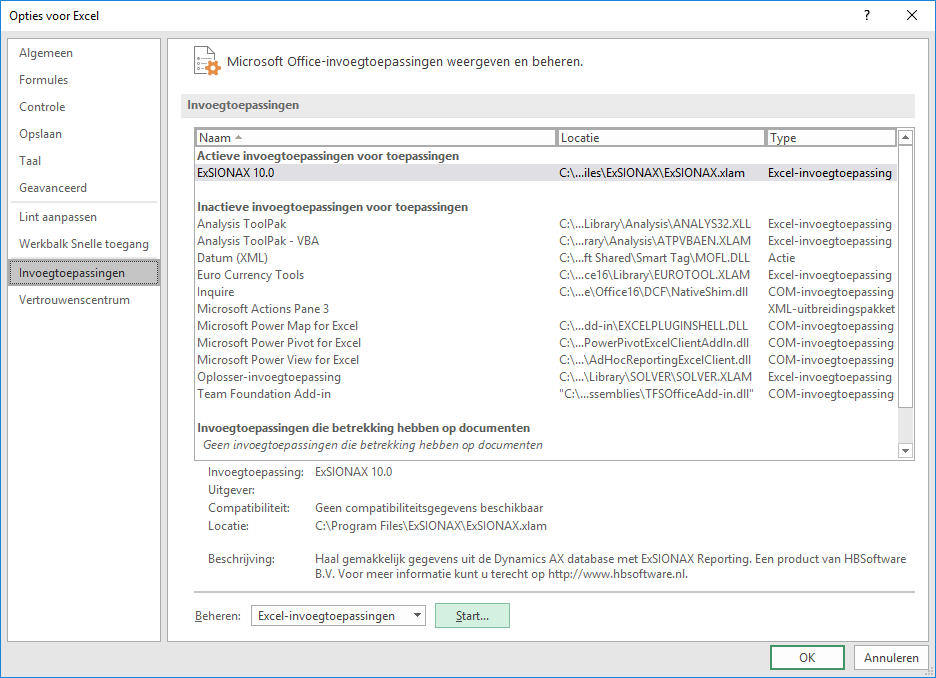Click the add-ins list vertical scrollbar thumb
This screenshot has height=678, width=936.
(906, 276)
